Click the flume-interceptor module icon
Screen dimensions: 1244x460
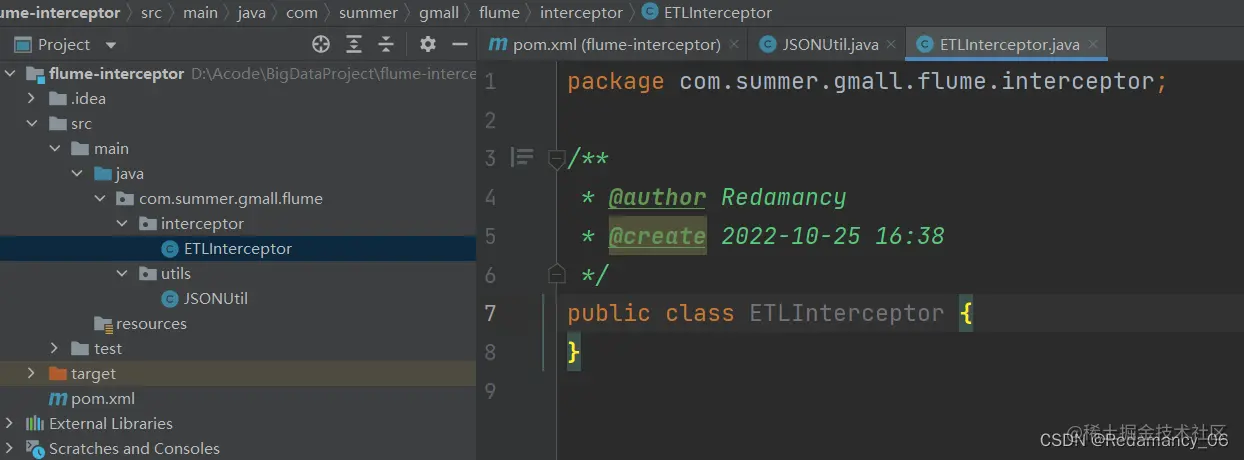click(35, 73)
